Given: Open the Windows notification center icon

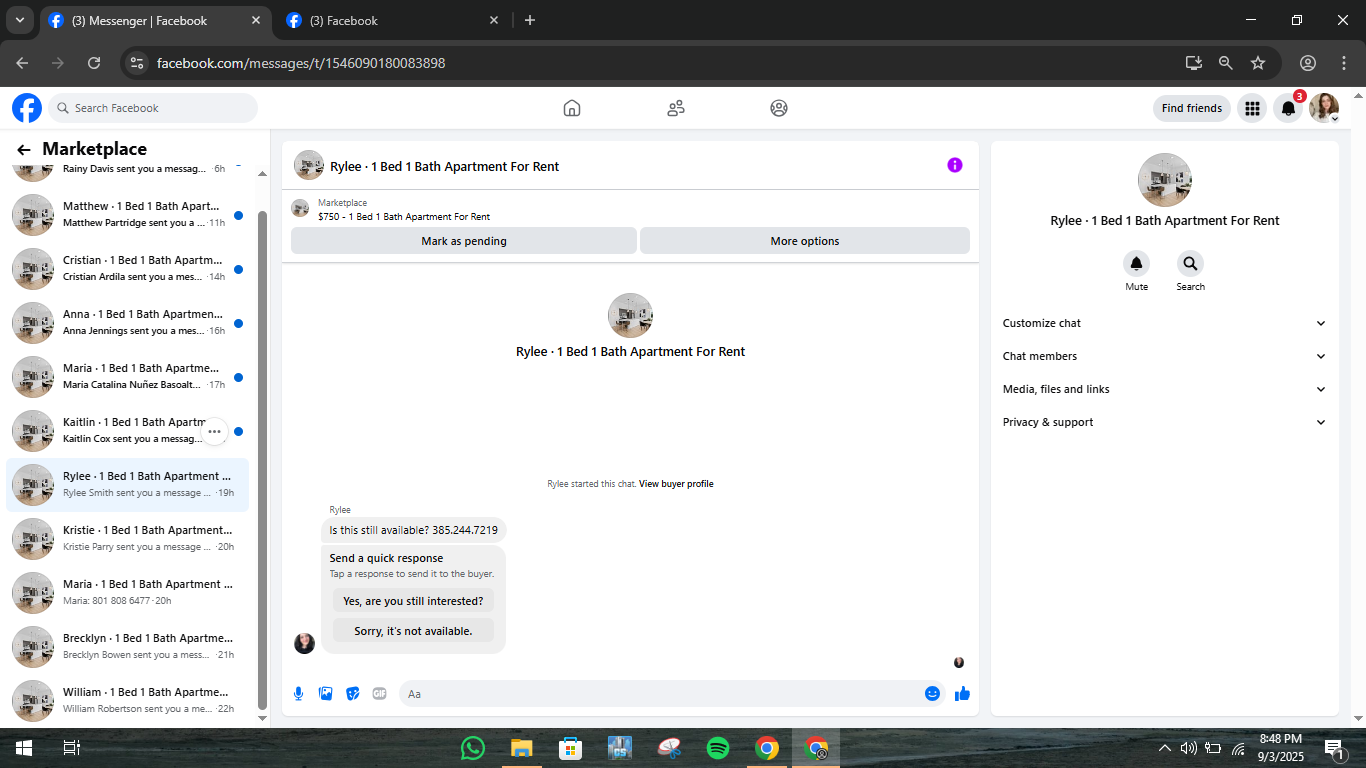Looking at the screenshot, I should [1333, 748].
